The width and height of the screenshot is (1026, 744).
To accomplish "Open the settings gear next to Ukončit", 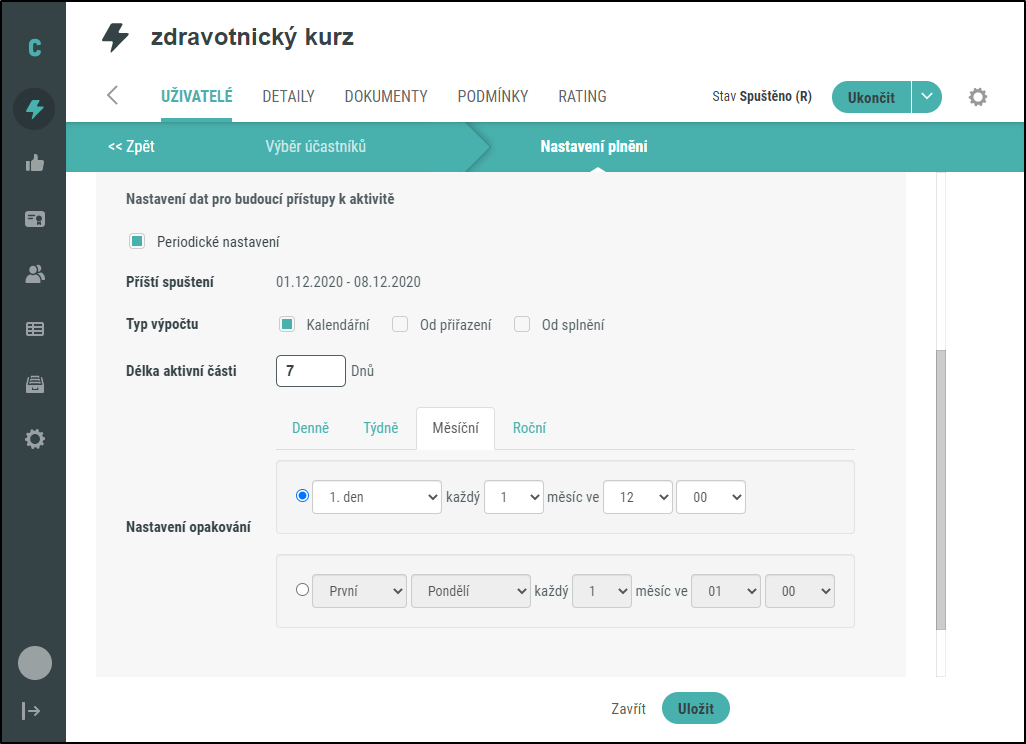I will [x=977, y=97].
